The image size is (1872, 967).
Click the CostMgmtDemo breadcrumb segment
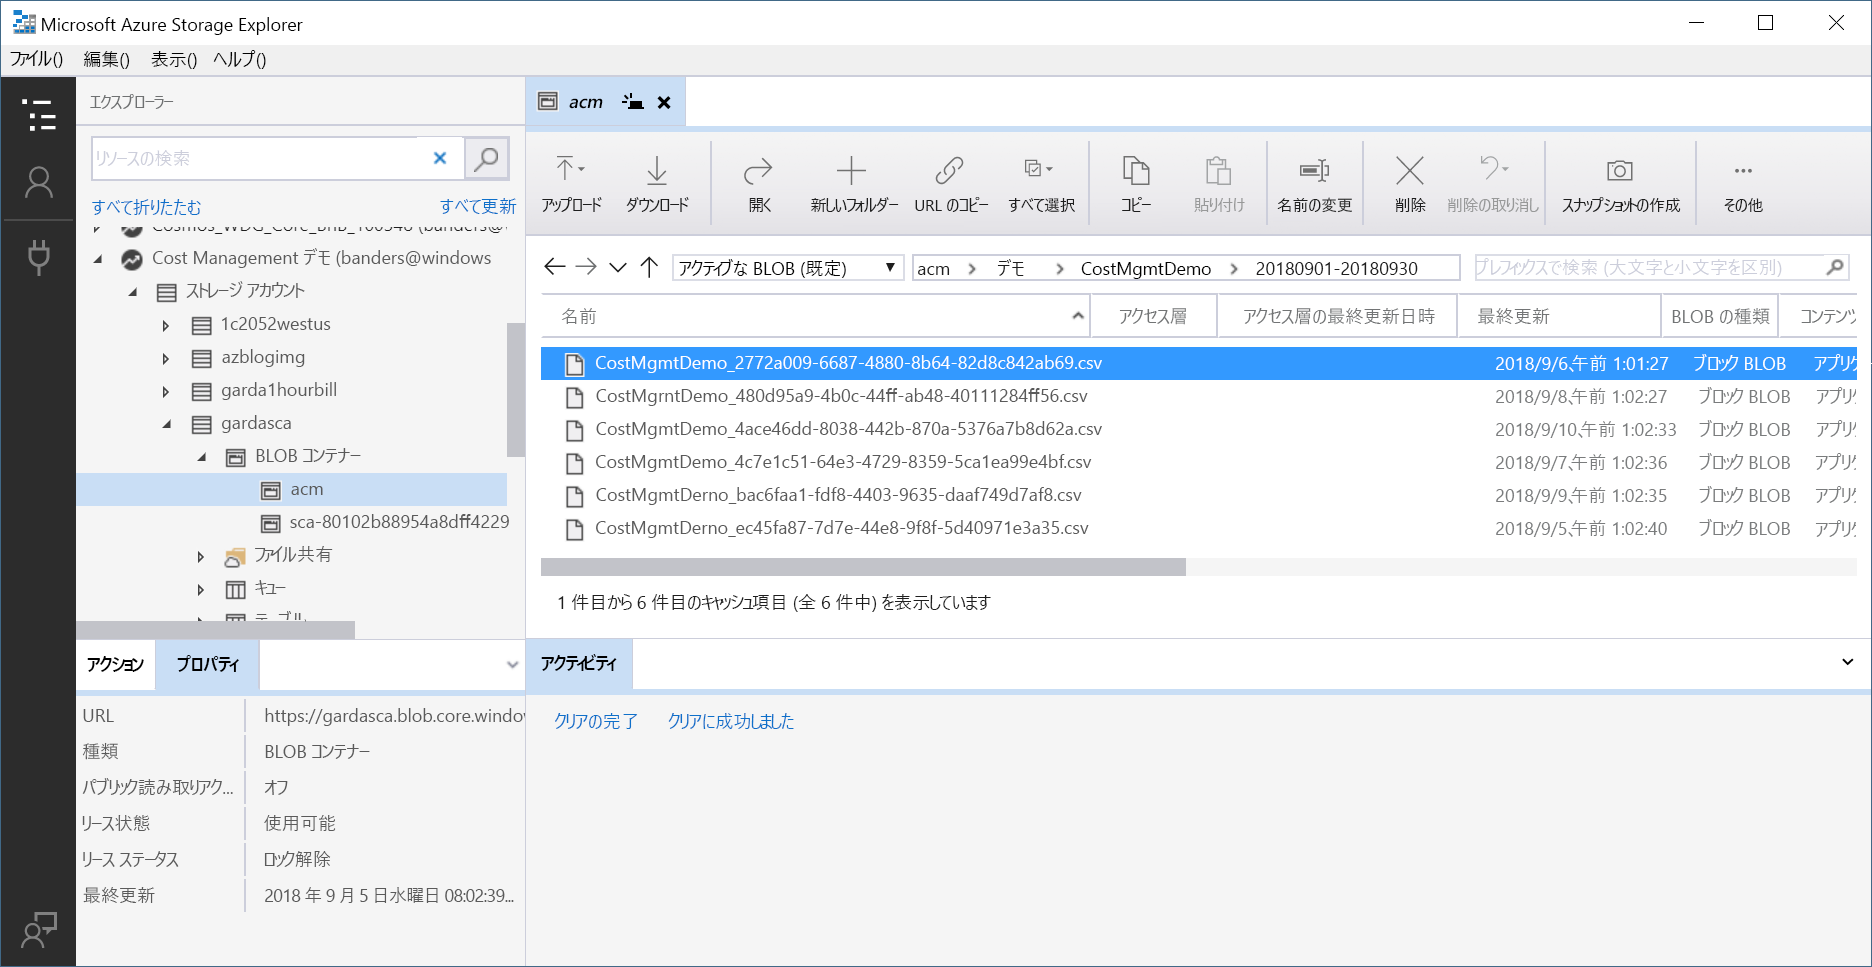(1146, 268)
